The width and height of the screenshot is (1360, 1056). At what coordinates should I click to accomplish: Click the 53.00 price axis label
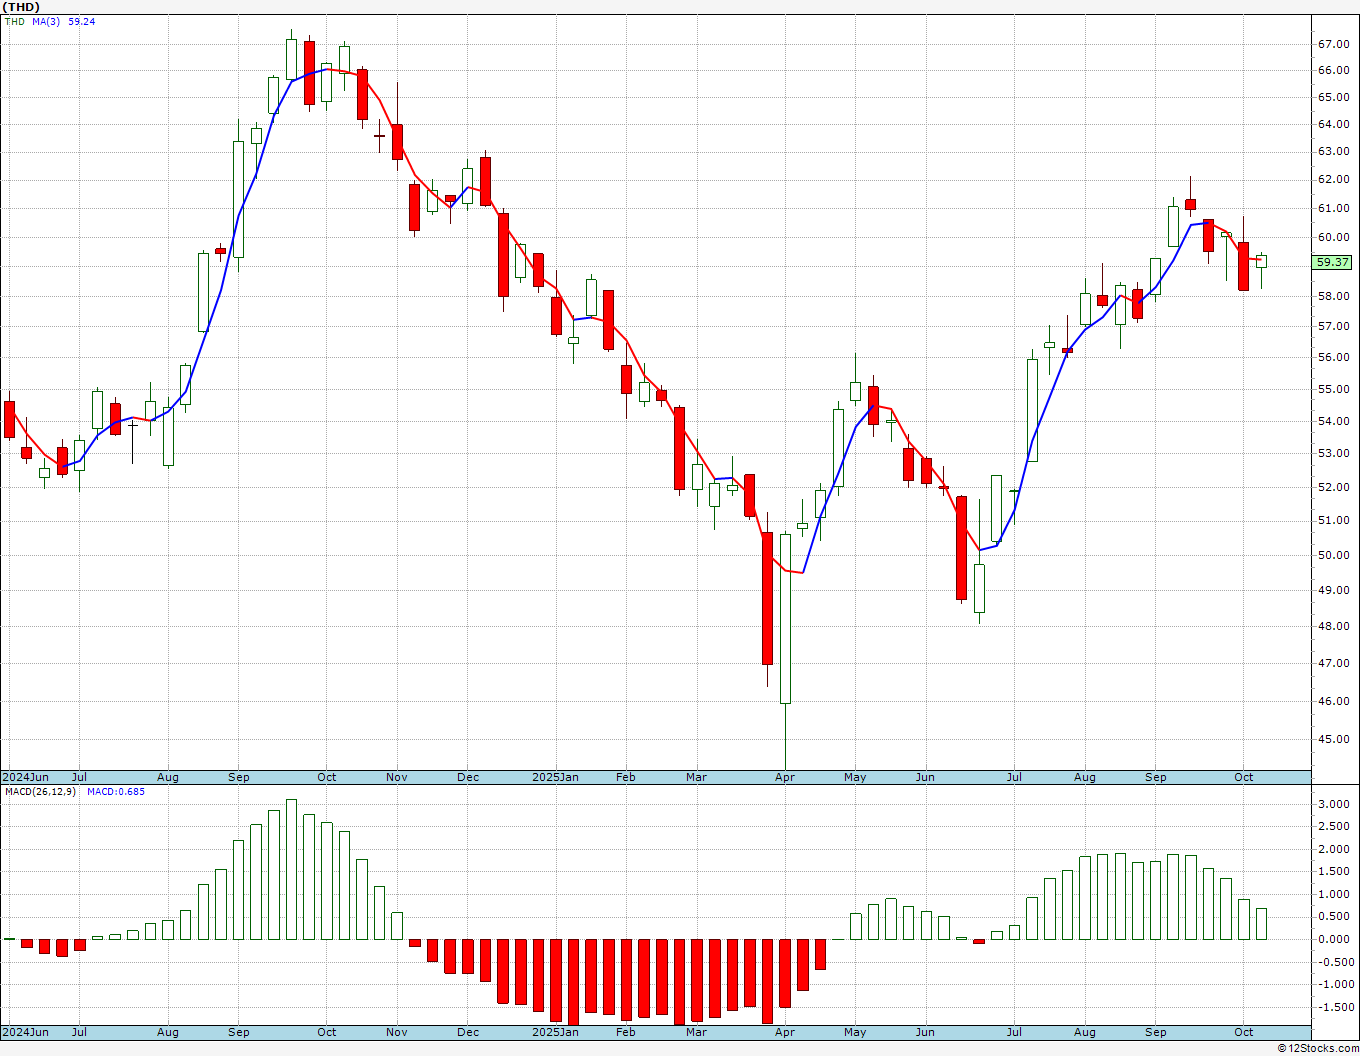pyautogui.click(x=1333, y=453)
